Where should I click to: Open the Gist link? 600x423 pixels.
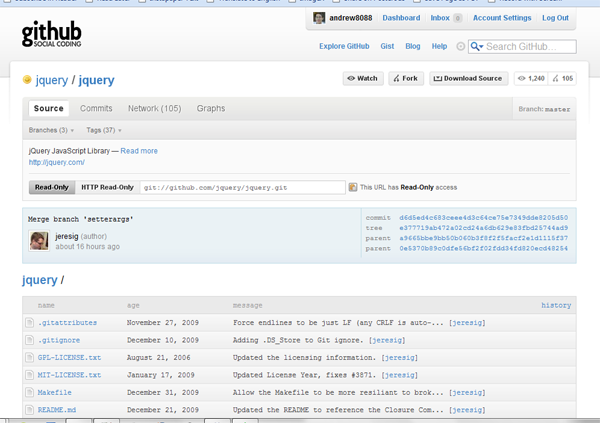387,46
